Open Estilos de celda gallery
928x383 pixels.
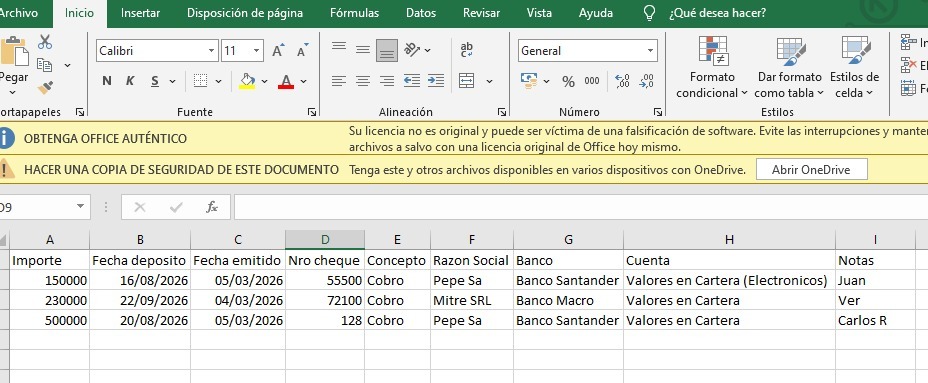855,67
